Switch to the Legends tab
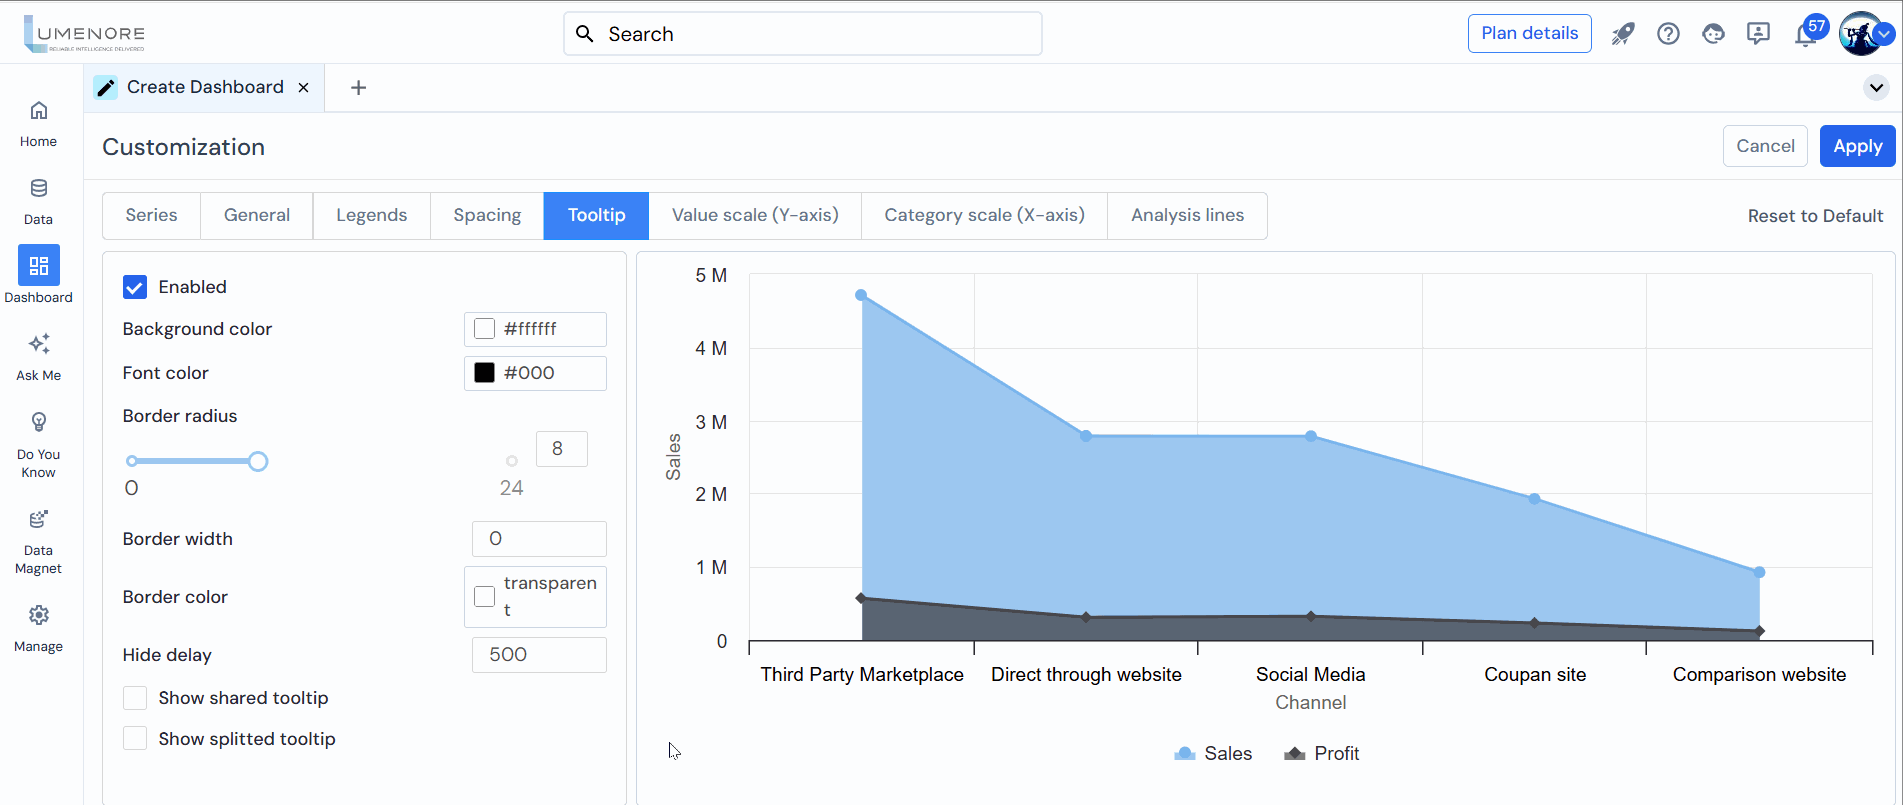 point(371,216)
